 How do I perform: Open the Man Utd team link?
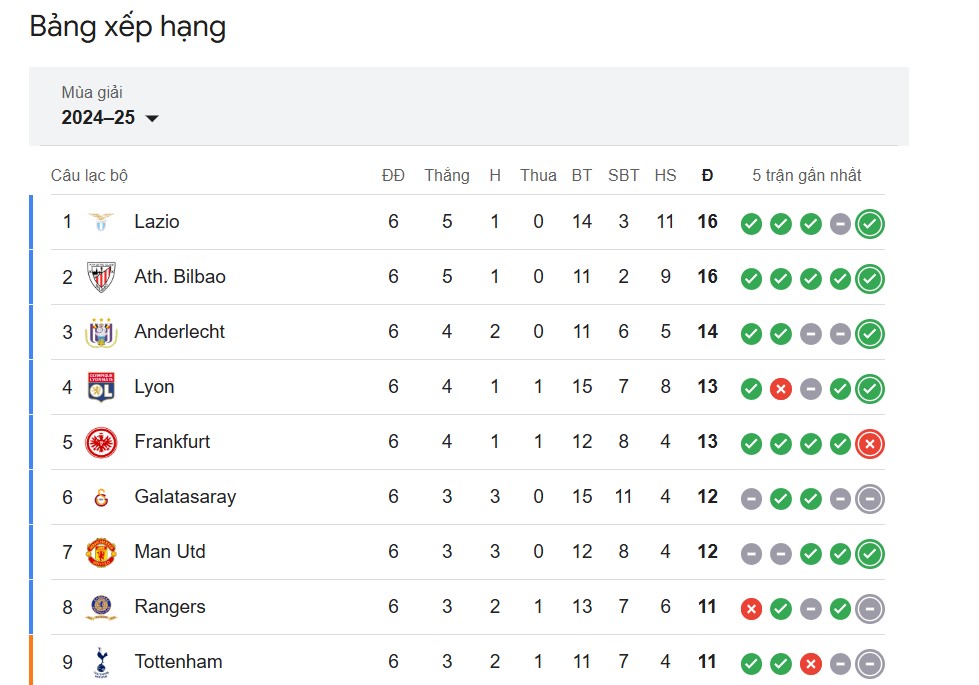(170, 552)
